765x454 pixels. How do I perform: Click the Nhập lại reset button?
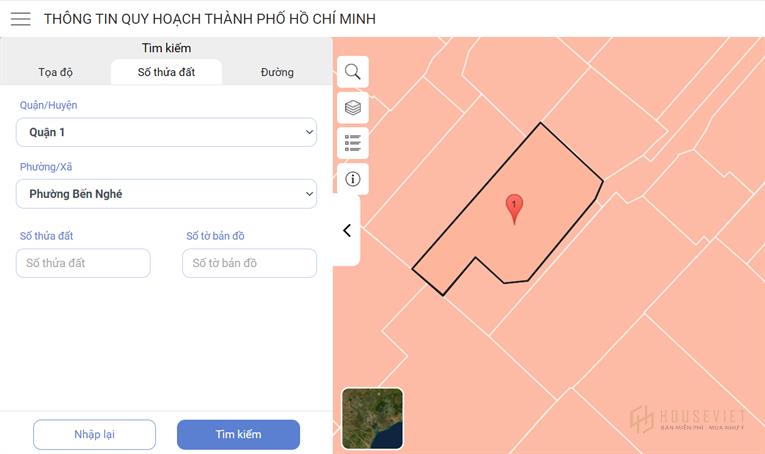(x=95, y=434)
